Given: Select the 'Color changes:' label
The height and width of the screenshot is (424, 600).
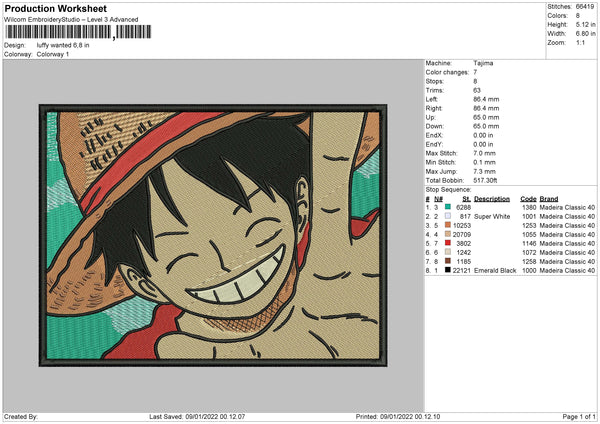Looking at the screenshot, I should [447, 72].
